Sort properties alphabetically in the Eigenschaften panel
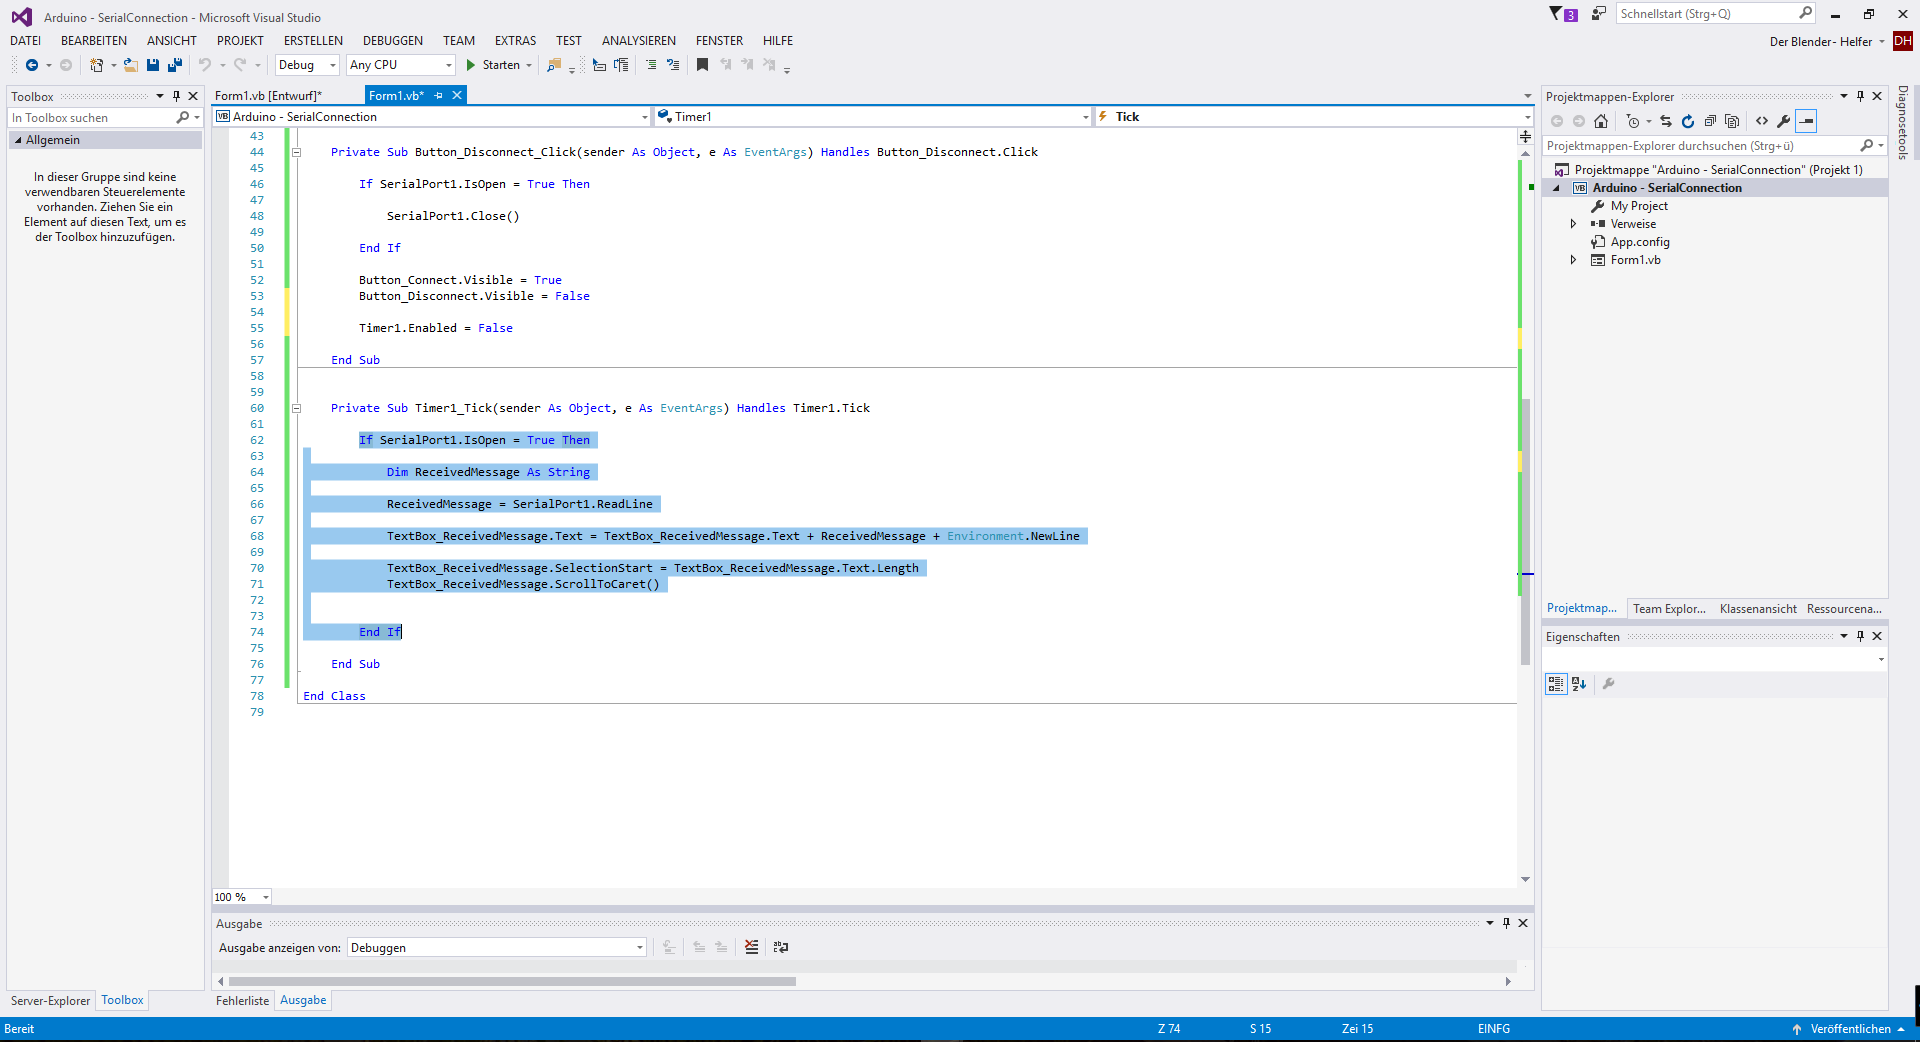 point(1577,684)
